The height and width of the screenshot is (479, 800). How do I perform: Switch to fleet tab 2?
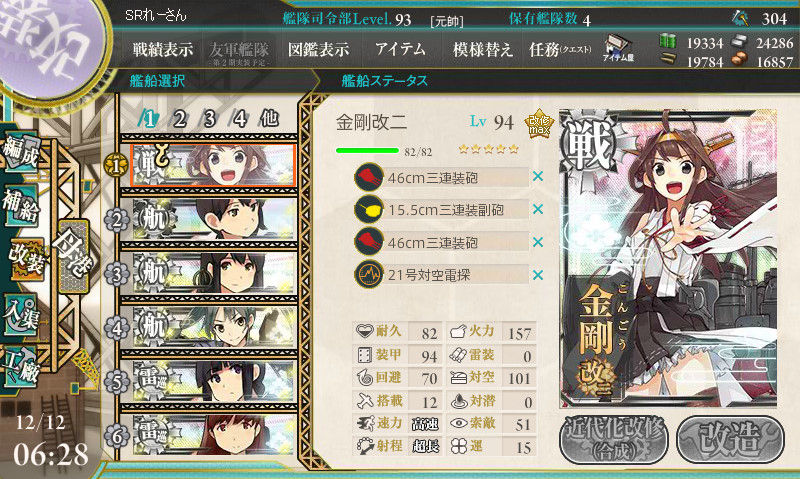point(179,119)
